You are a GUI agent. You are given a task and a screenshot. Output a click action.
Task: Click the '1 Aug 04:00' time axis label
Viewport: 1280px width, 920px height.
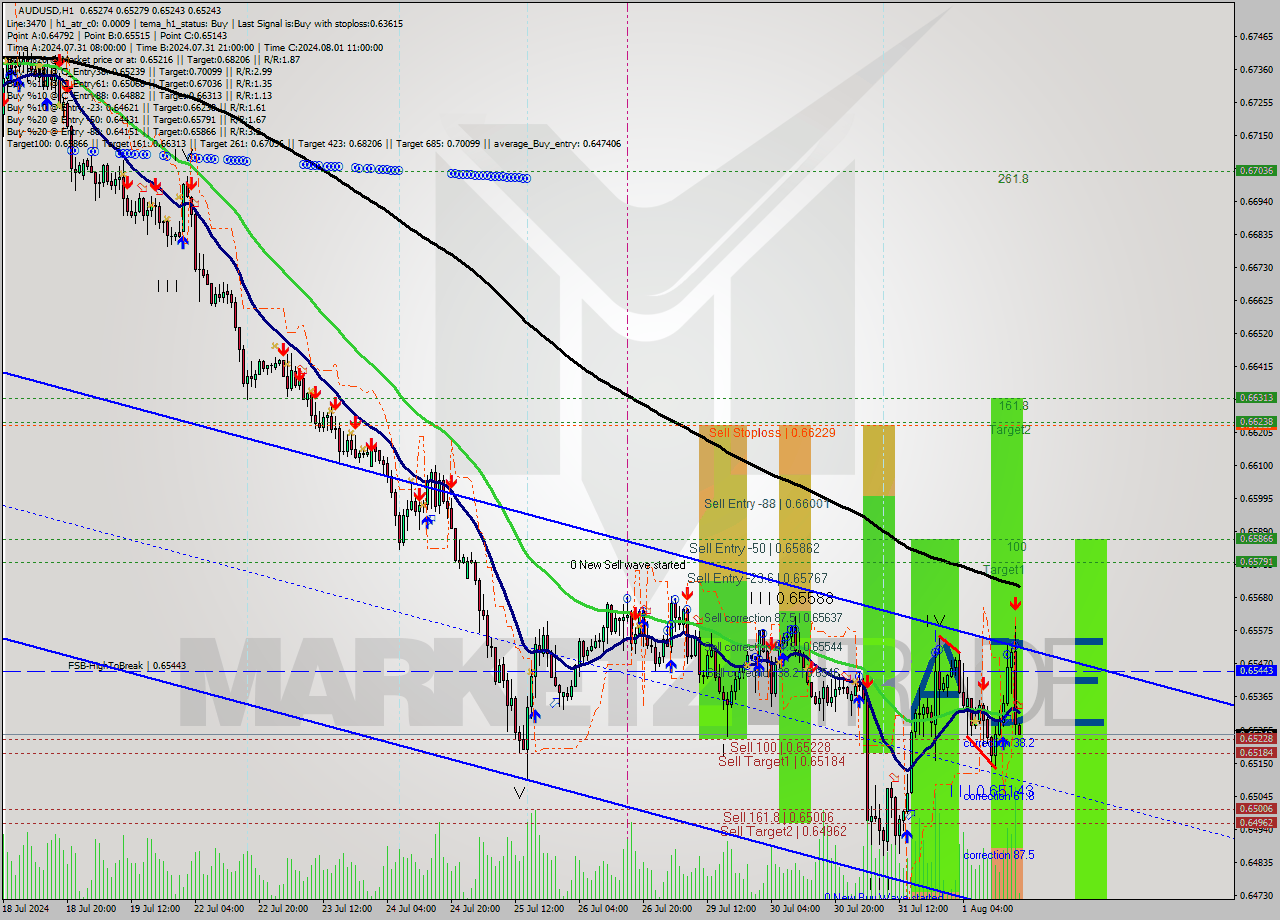coord(987,910)
